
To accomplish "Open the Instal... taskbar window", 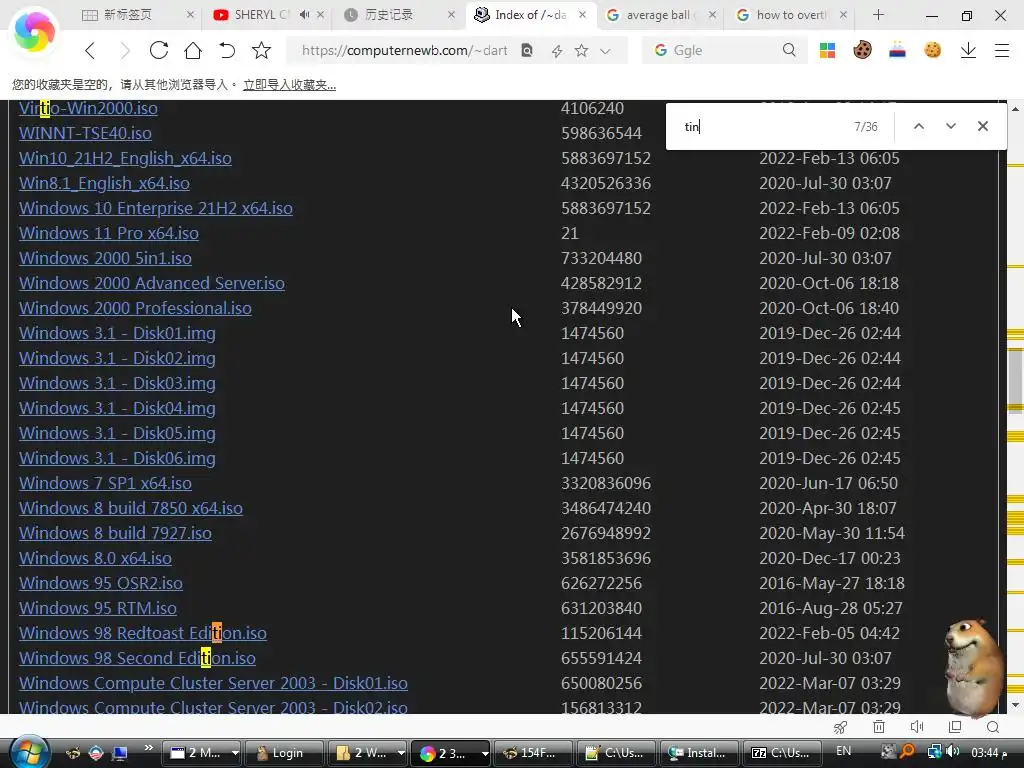I will click(x=699, y=753).
